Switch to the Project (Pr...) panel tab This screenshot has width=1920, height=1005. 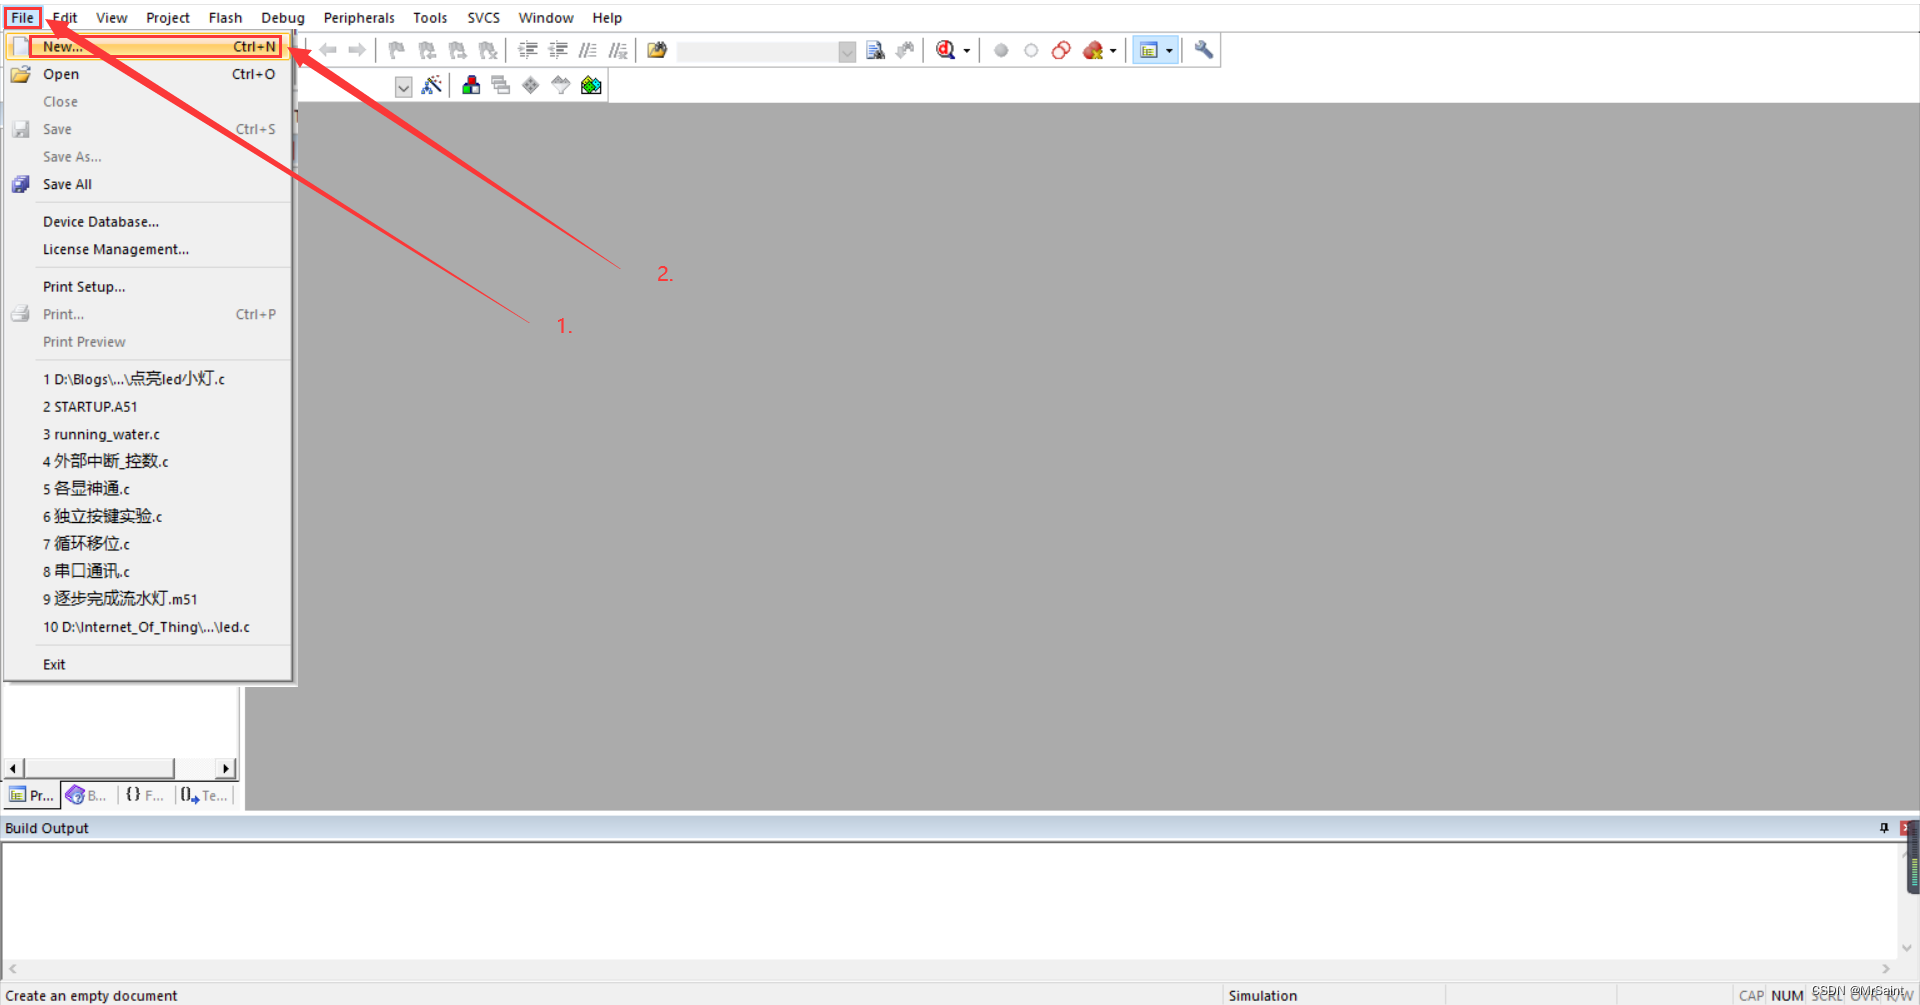coord(31,795)
